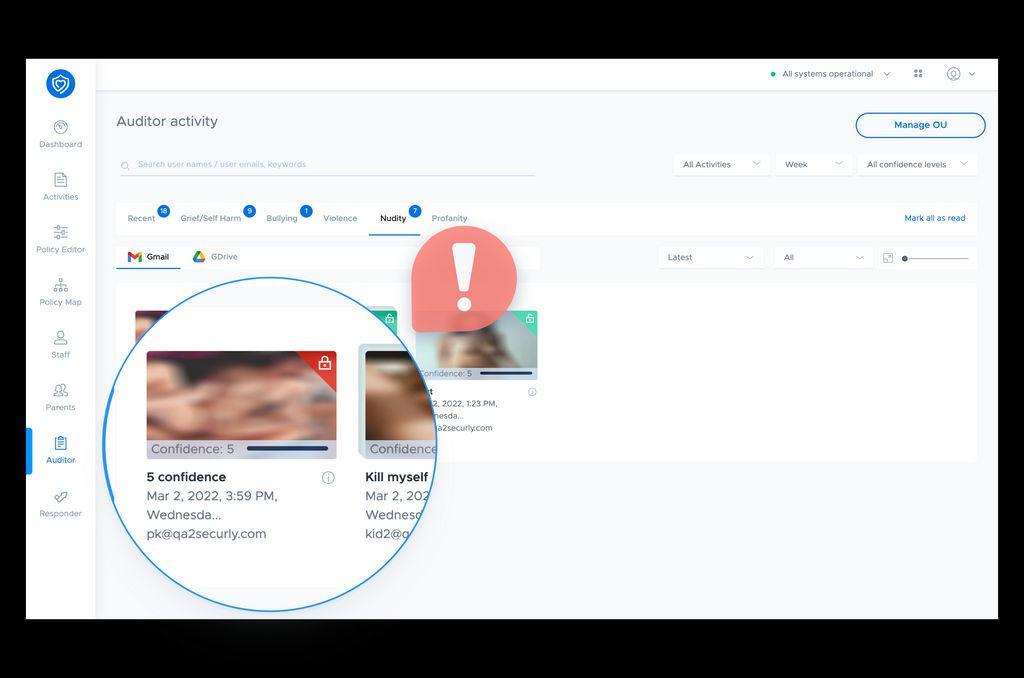Click the Manage OU button
The height and width of the screenshot is (678, 1024).
920,125
